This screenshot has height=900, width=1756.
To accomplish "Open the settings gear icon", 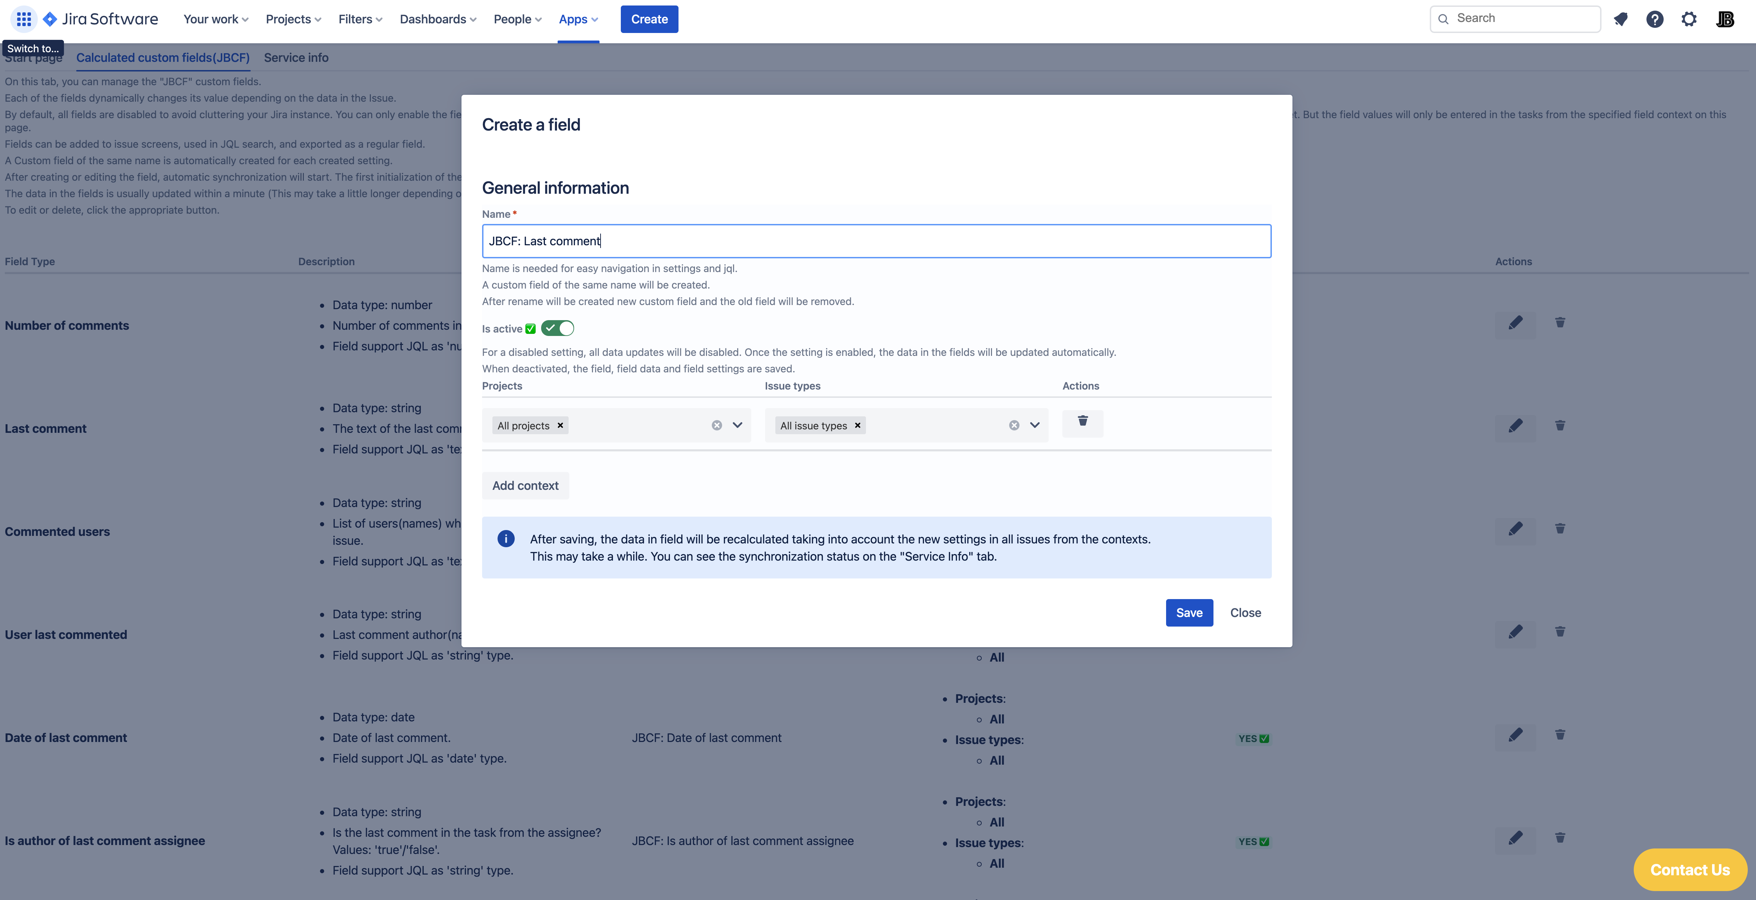I will [1688, 19].
